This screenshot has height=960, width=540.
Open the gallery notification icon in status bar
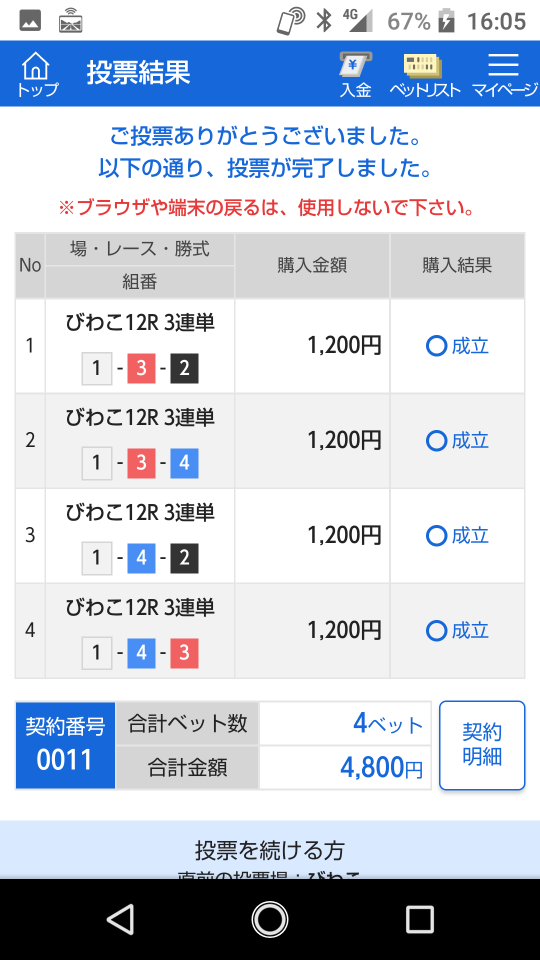coord(30,22)
